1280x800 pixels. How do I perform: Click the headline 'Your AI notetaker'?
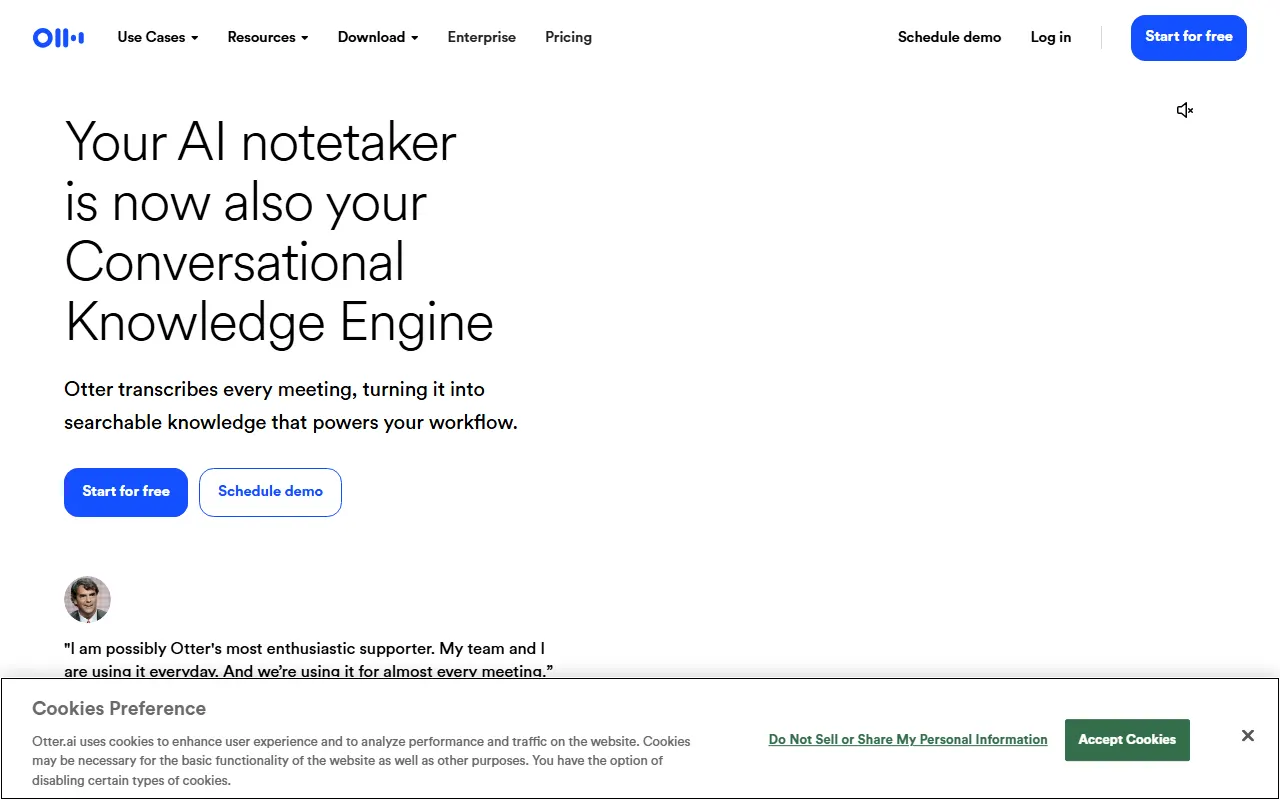point(261,142)
